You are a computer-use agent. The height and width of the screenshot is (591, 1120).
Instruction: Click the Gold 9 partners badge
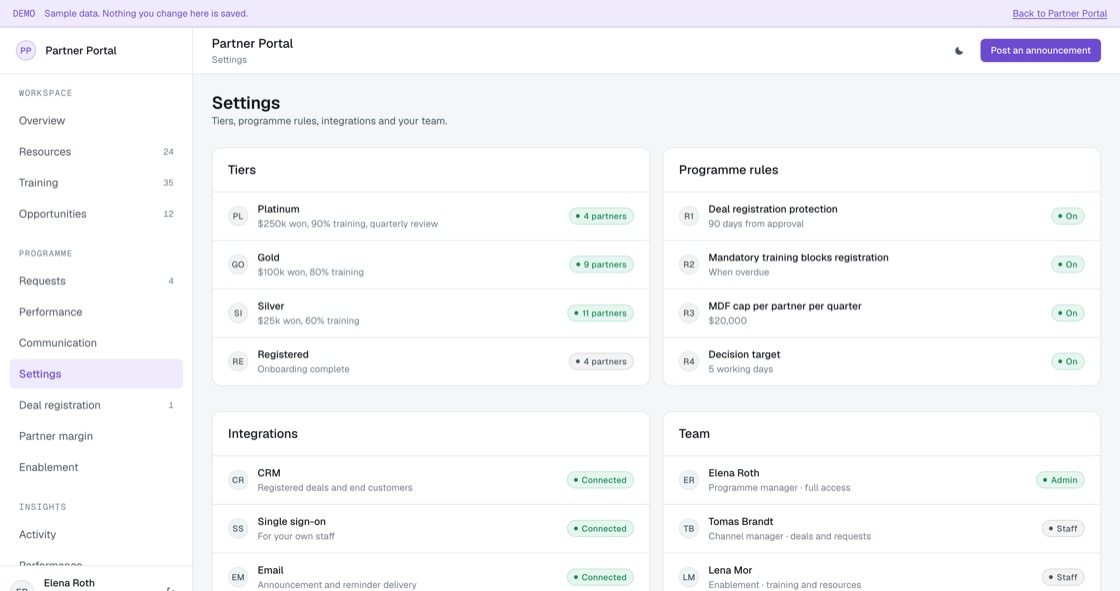point(601,264)
